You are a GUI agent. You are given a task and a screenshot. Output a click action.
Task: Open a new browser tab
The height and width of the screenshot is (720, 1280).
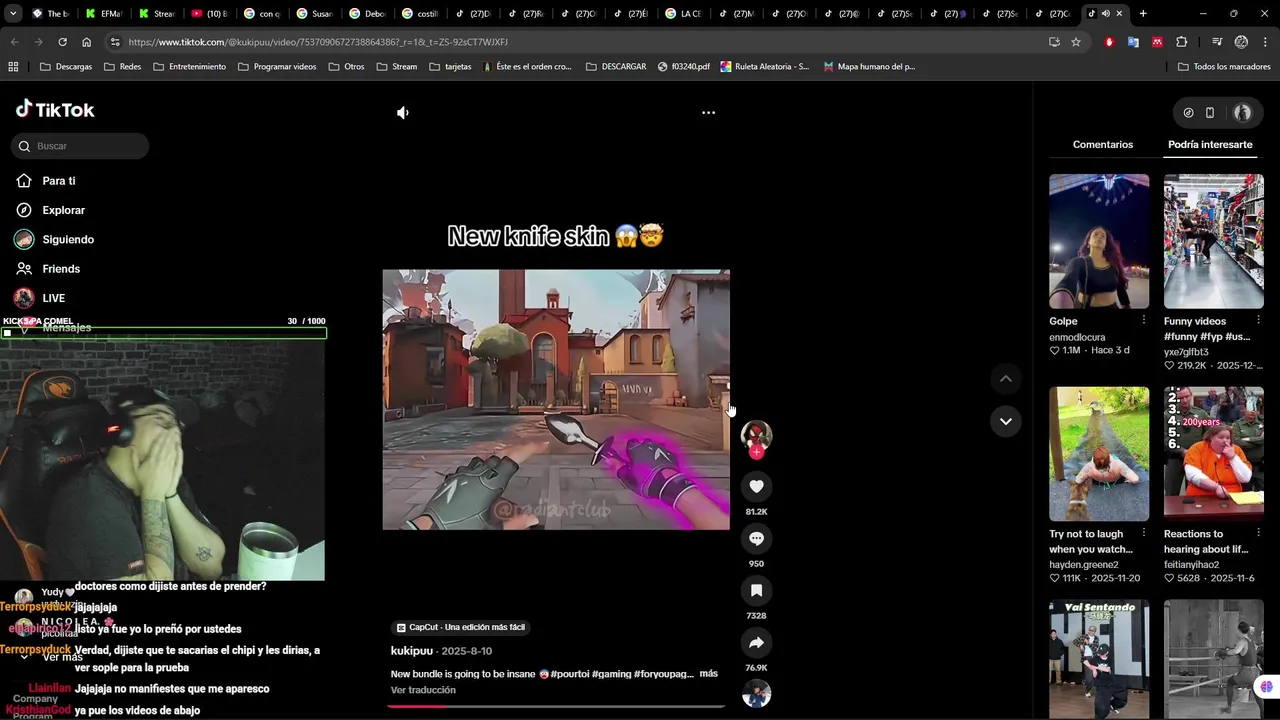[x=1143, y=14]
